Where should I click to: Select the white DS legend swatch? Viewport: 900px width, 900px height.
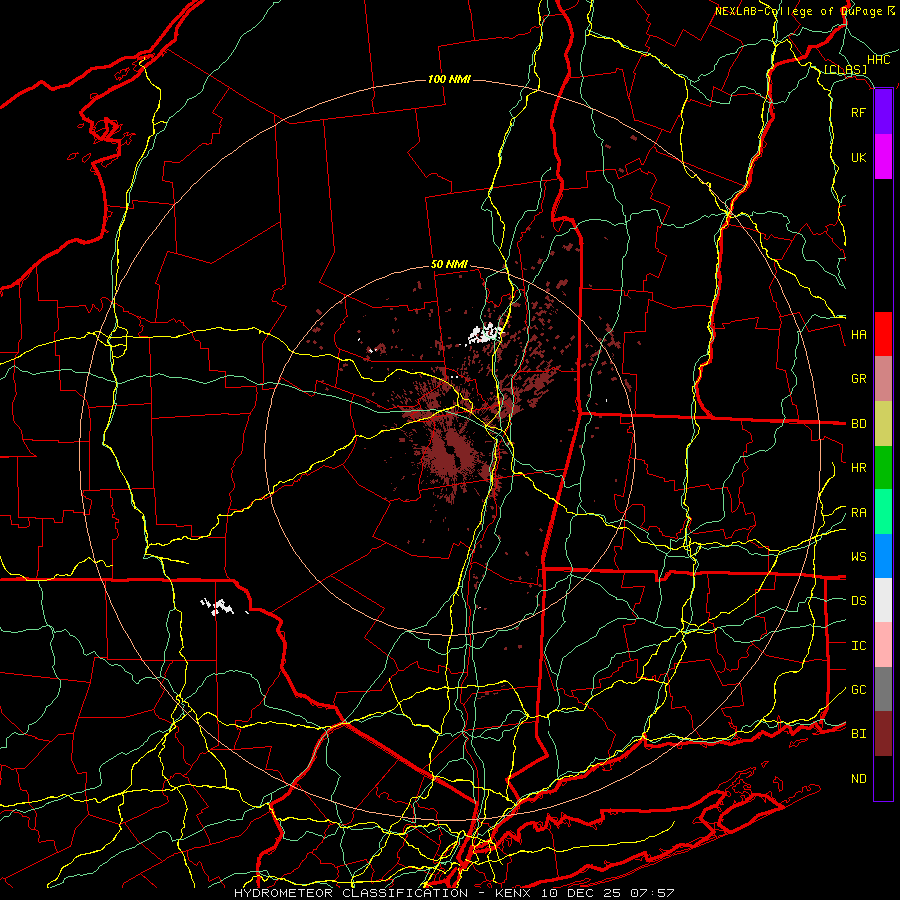tap(883, 600)
